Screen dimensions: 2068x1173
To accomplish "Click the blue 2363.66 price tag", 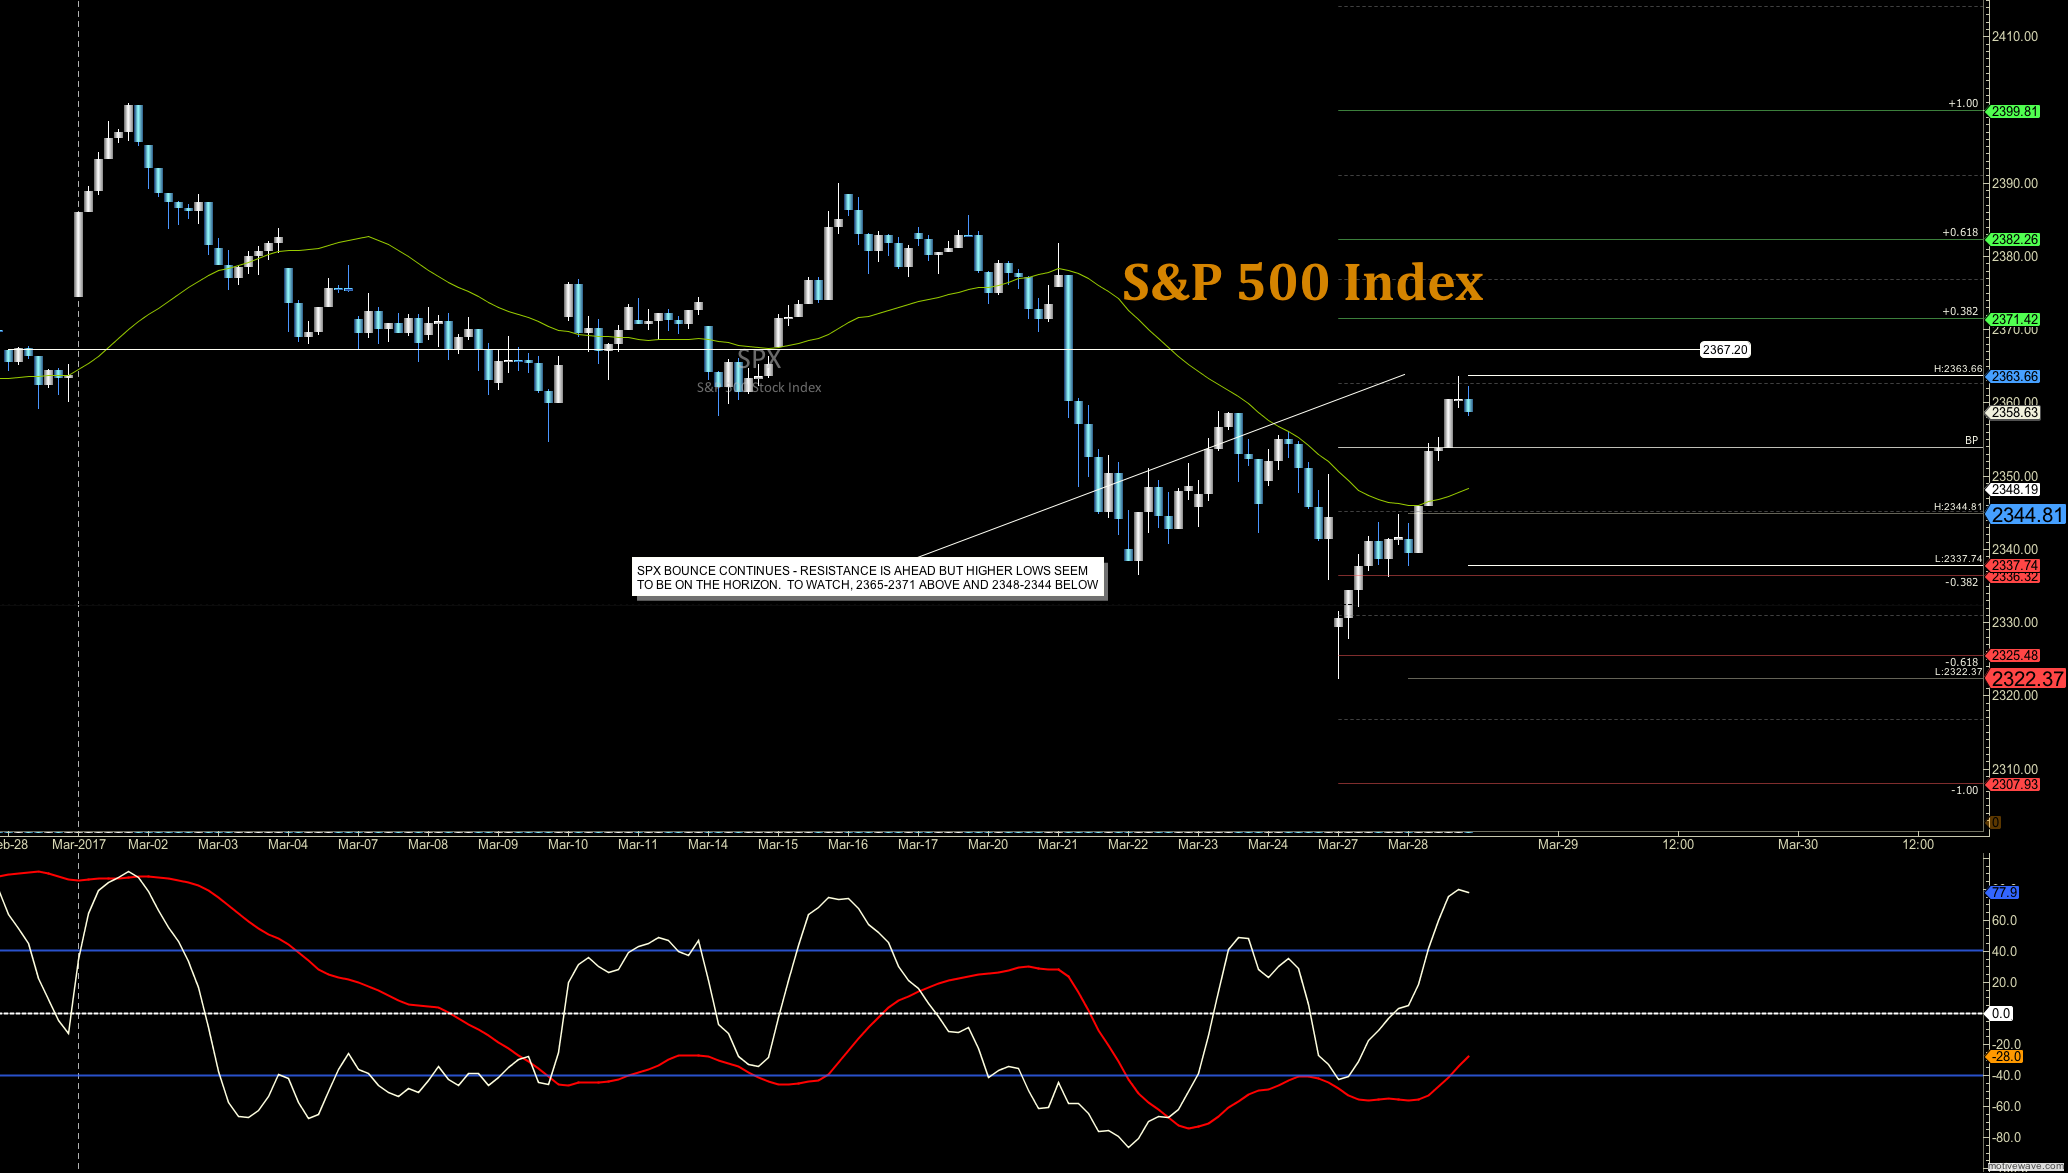I will pos(2014,376).
